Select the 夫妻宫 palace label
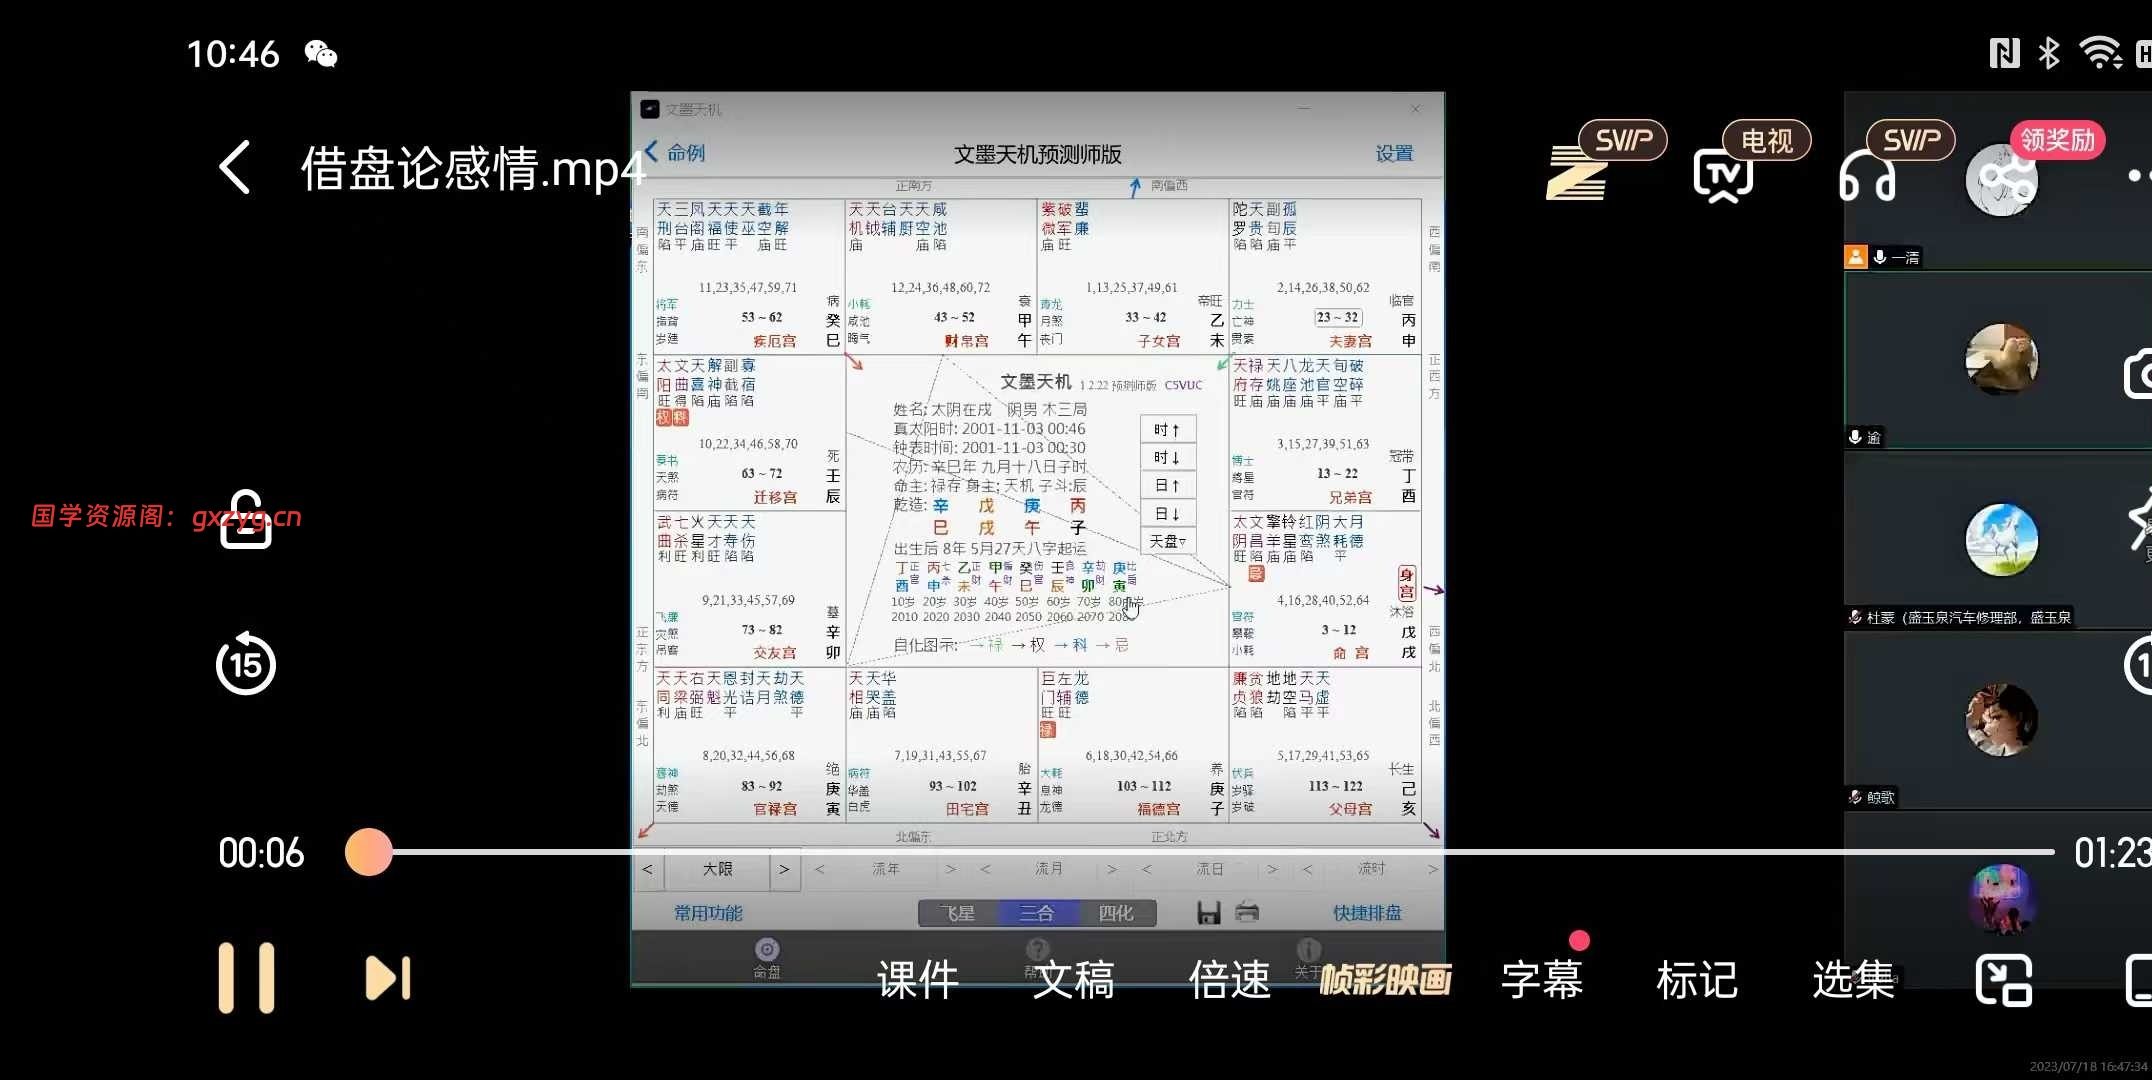The image size is (2152, 1080). pyautogui.click(x=1350, y=341)
